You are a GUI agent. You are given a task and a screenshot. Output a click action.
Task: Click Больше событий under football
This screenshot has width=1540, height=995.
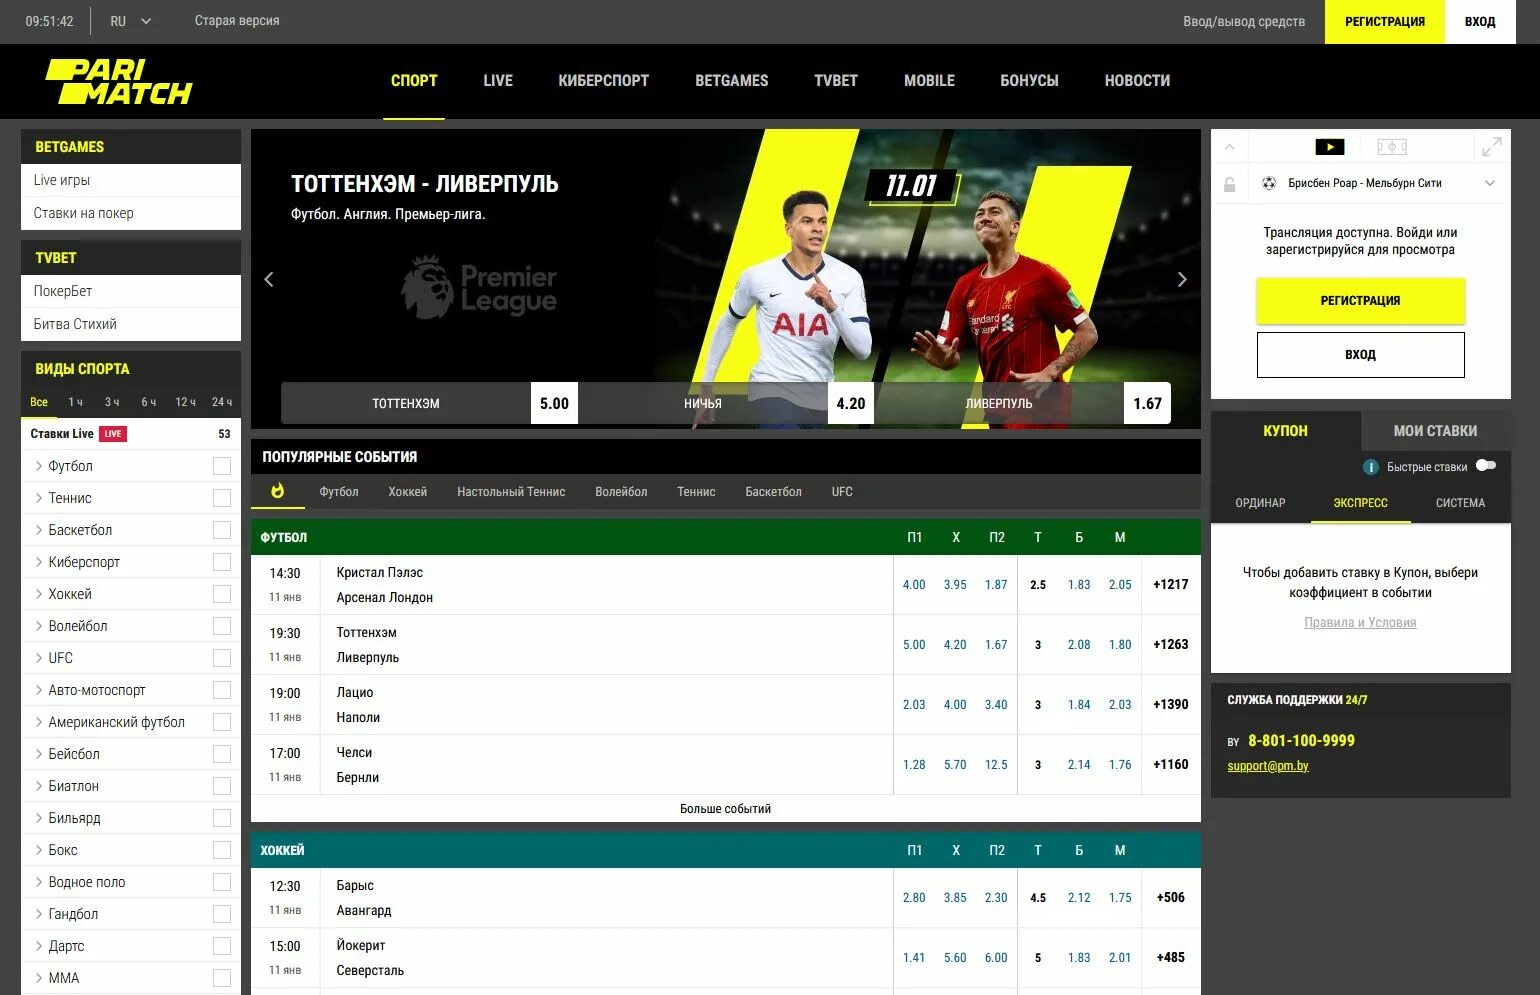[725, 809]
